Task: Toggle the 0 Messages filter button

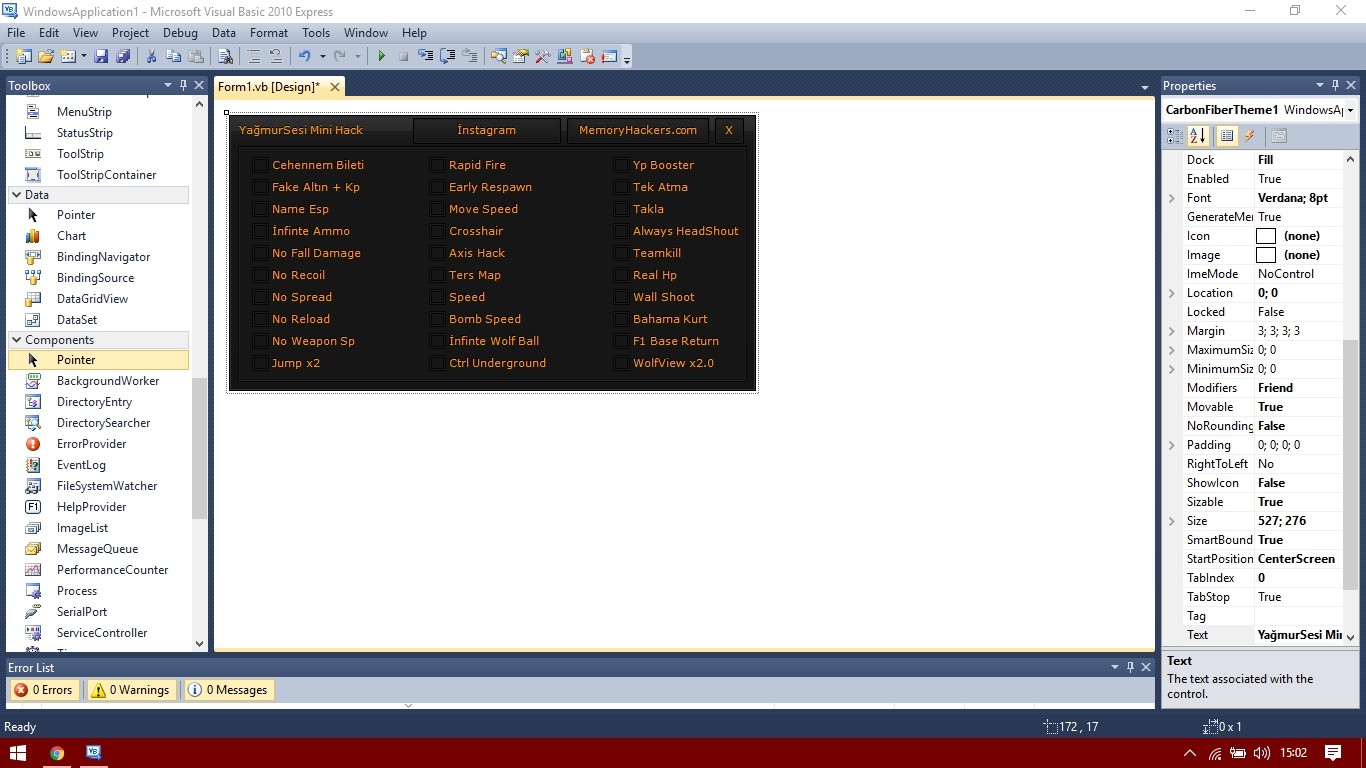Action: click(228, 690)
